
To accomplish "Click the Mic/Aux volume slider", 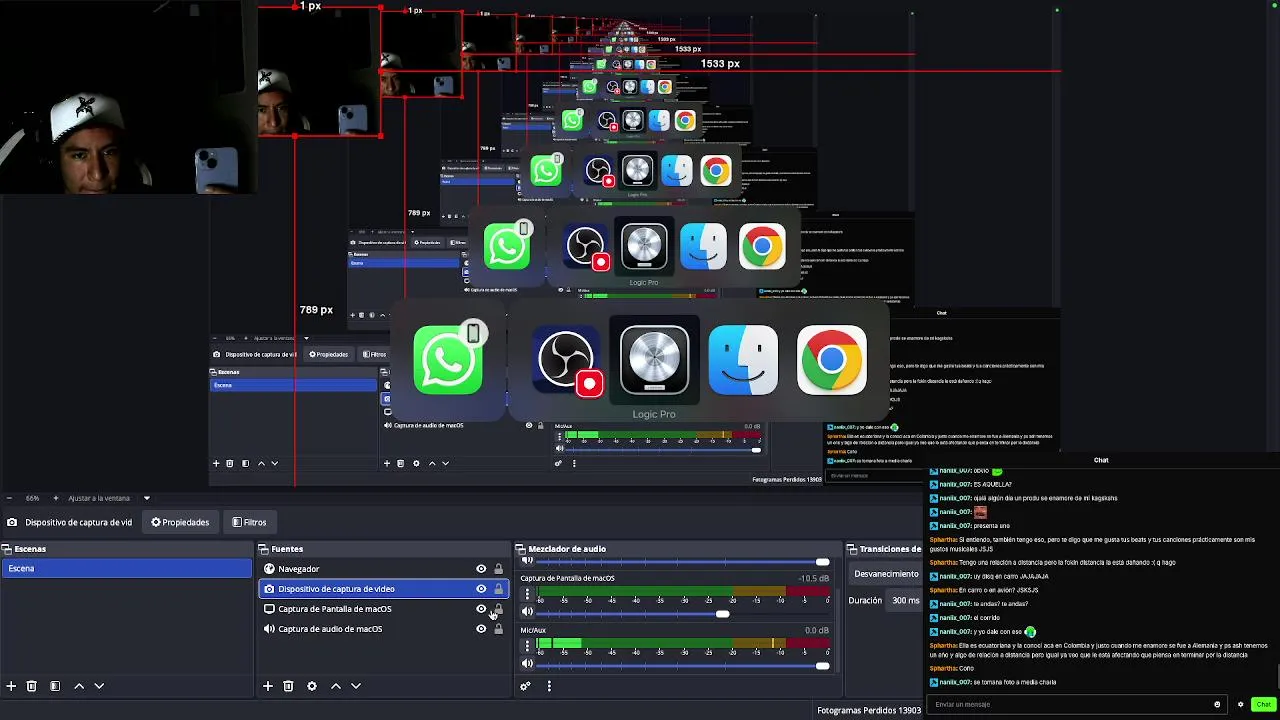I will [x=683, y=665].
